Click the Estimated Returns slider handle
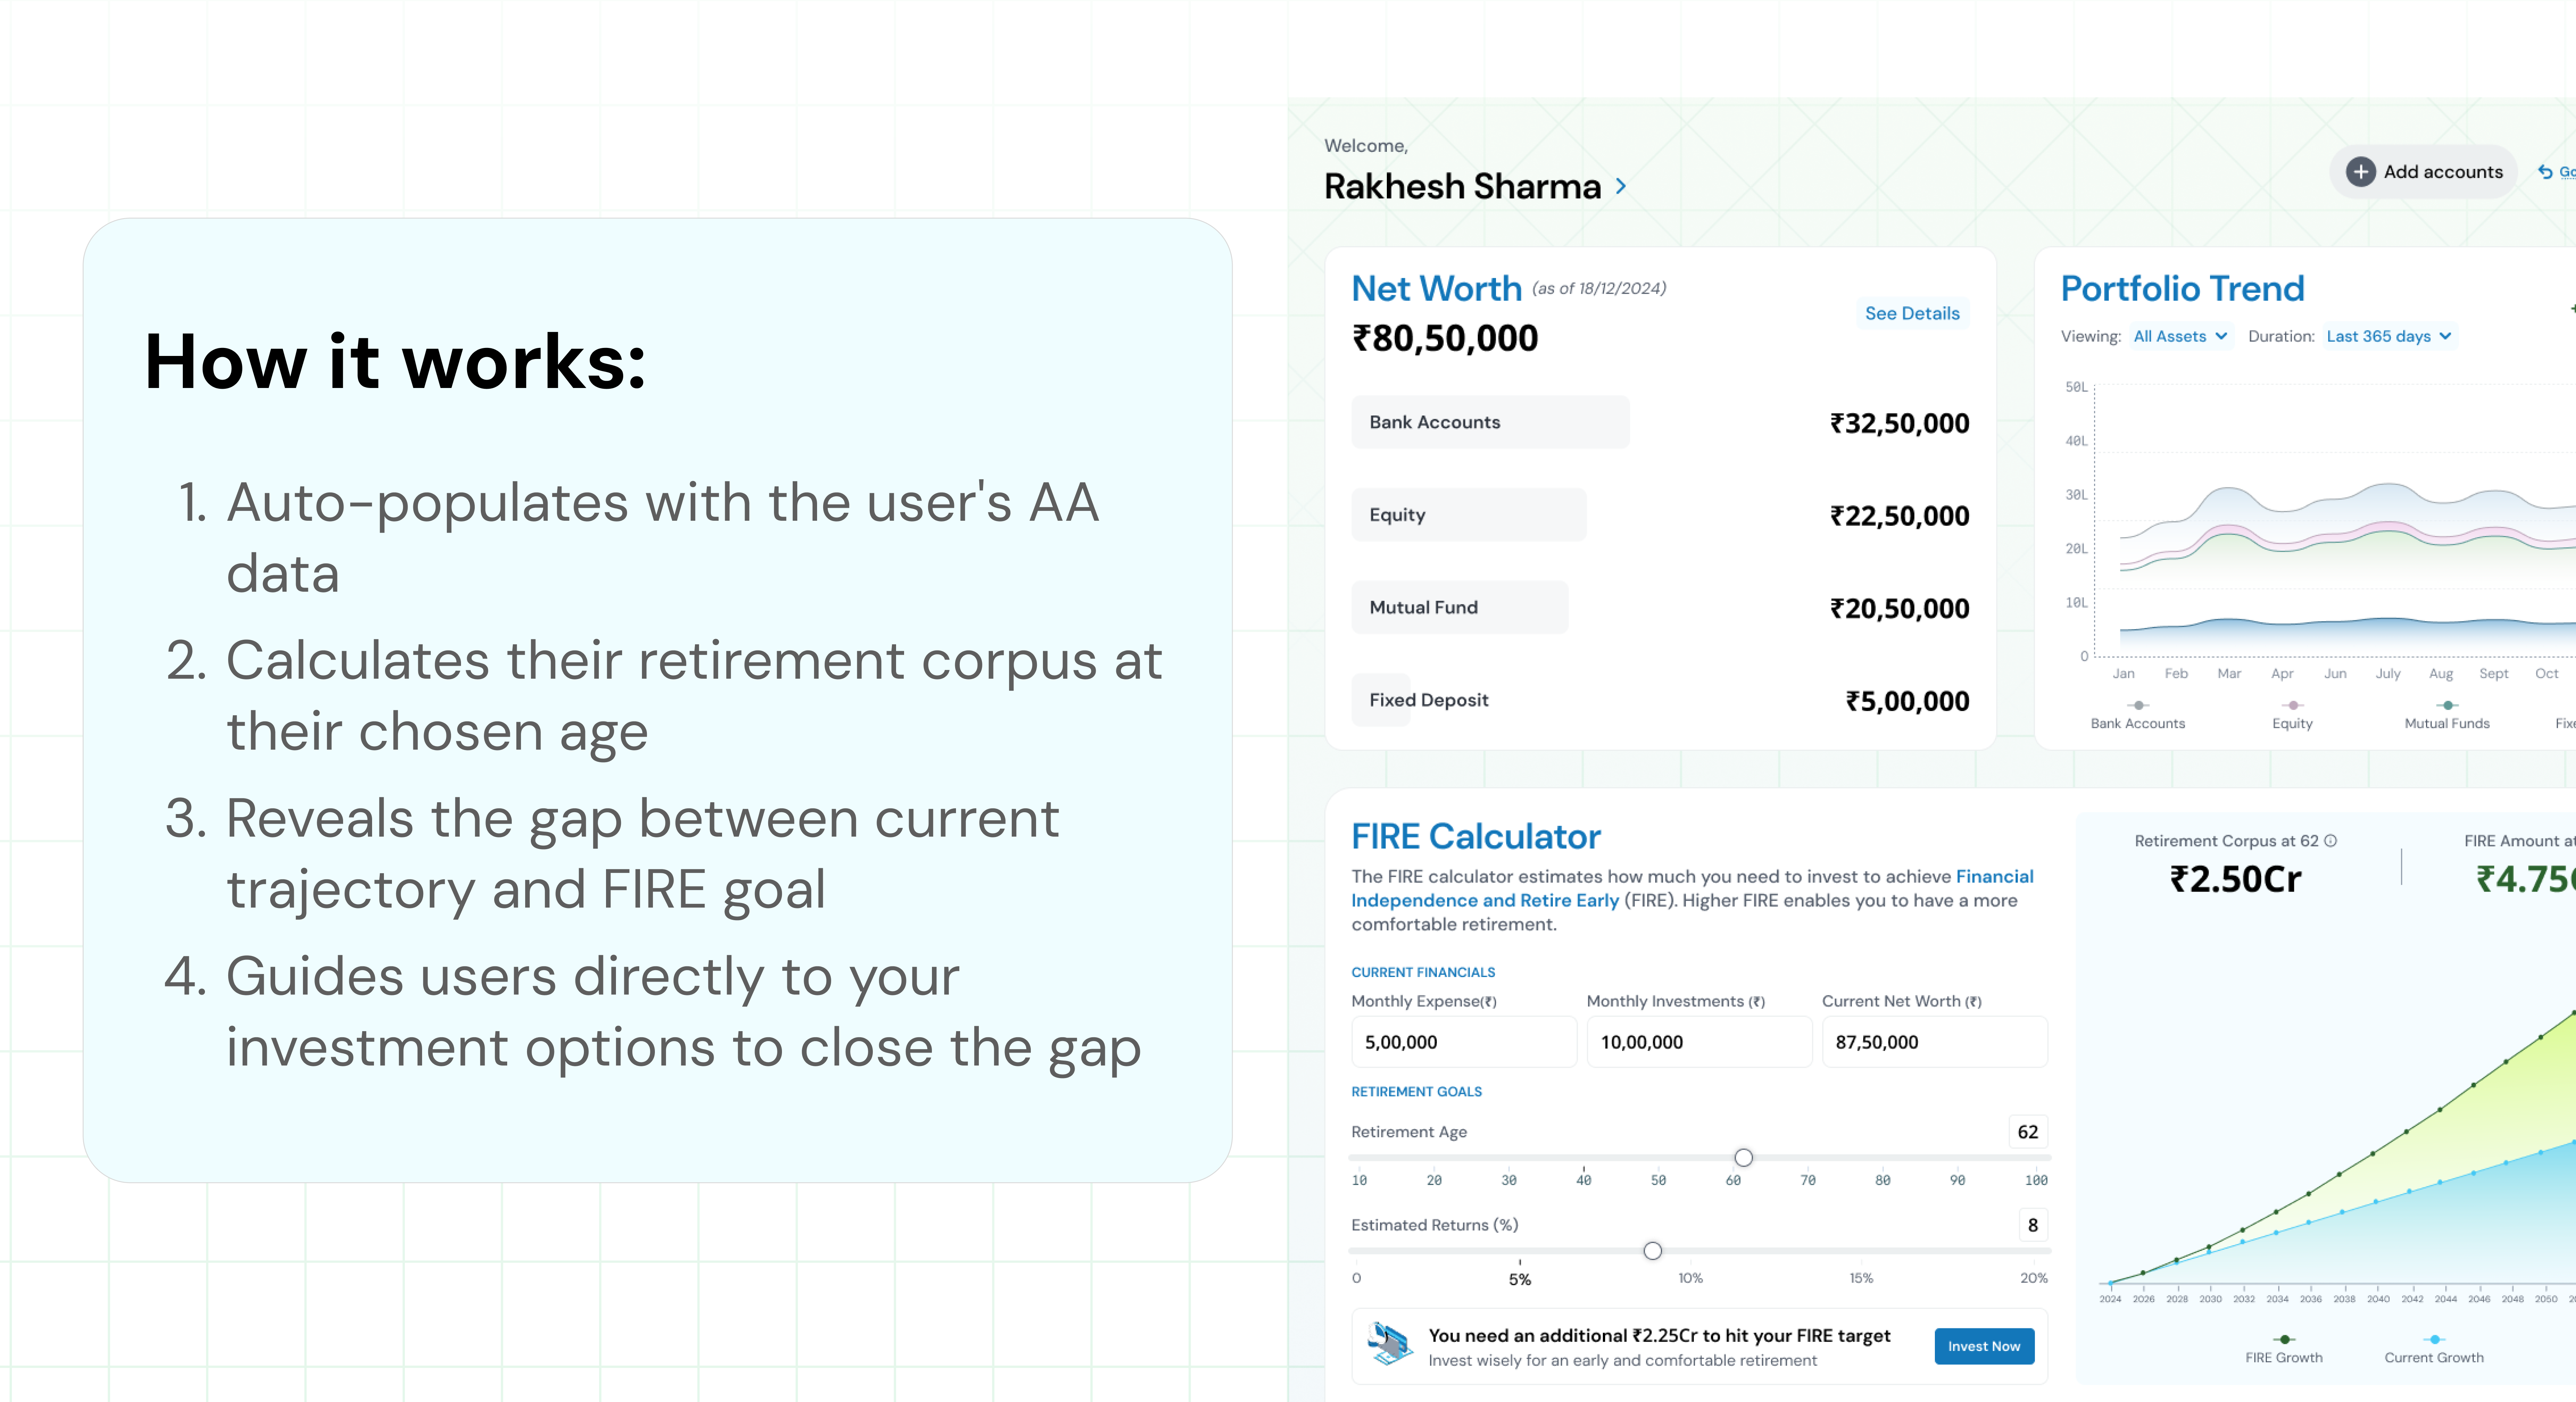 coord(1652,1251)
